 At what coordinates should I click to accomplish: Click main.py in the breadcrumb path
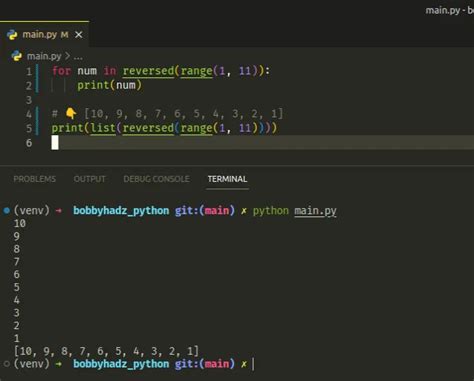(x=44, y=56)
